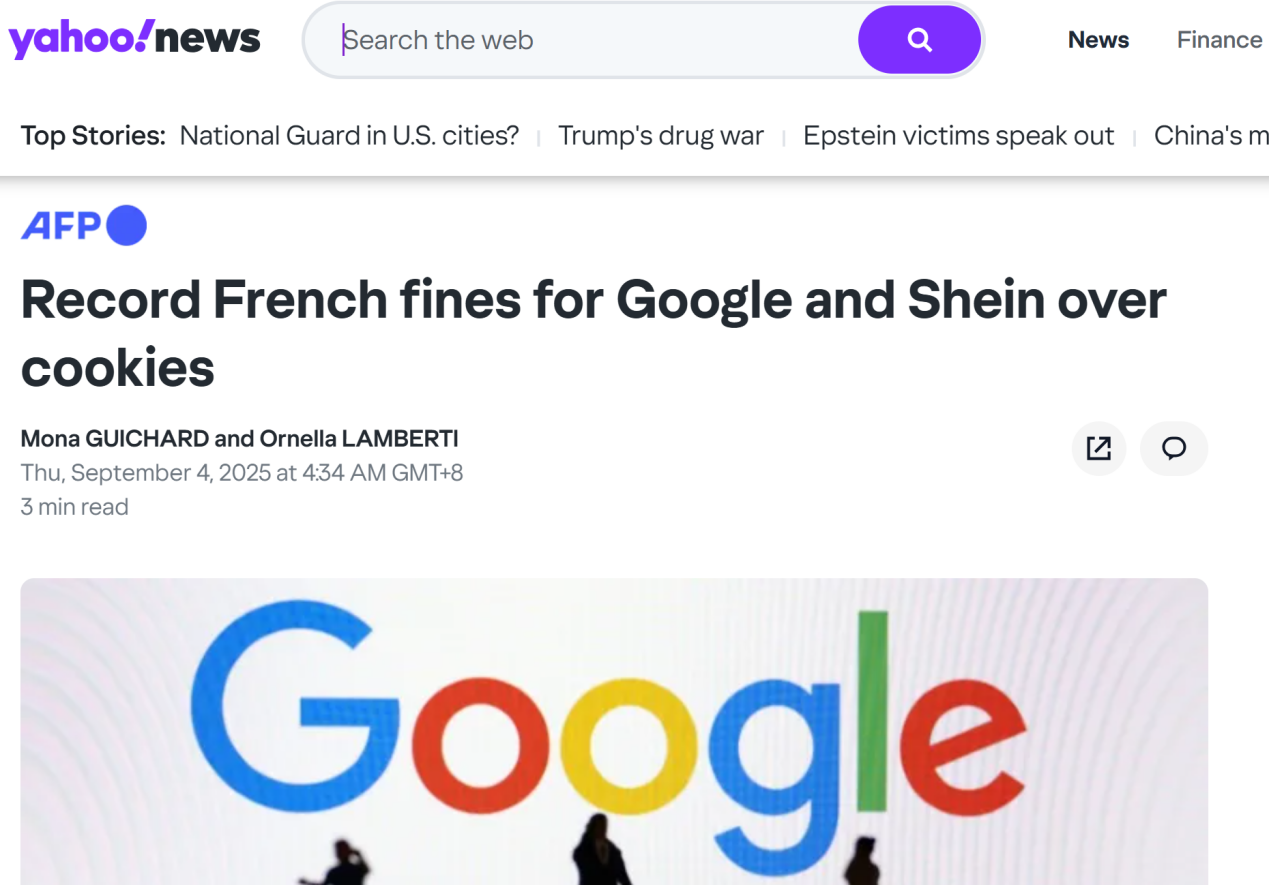Viewport: 1269px width, 885px height.
Task: Click the Record French fines article headline
Action: (593, 333)
